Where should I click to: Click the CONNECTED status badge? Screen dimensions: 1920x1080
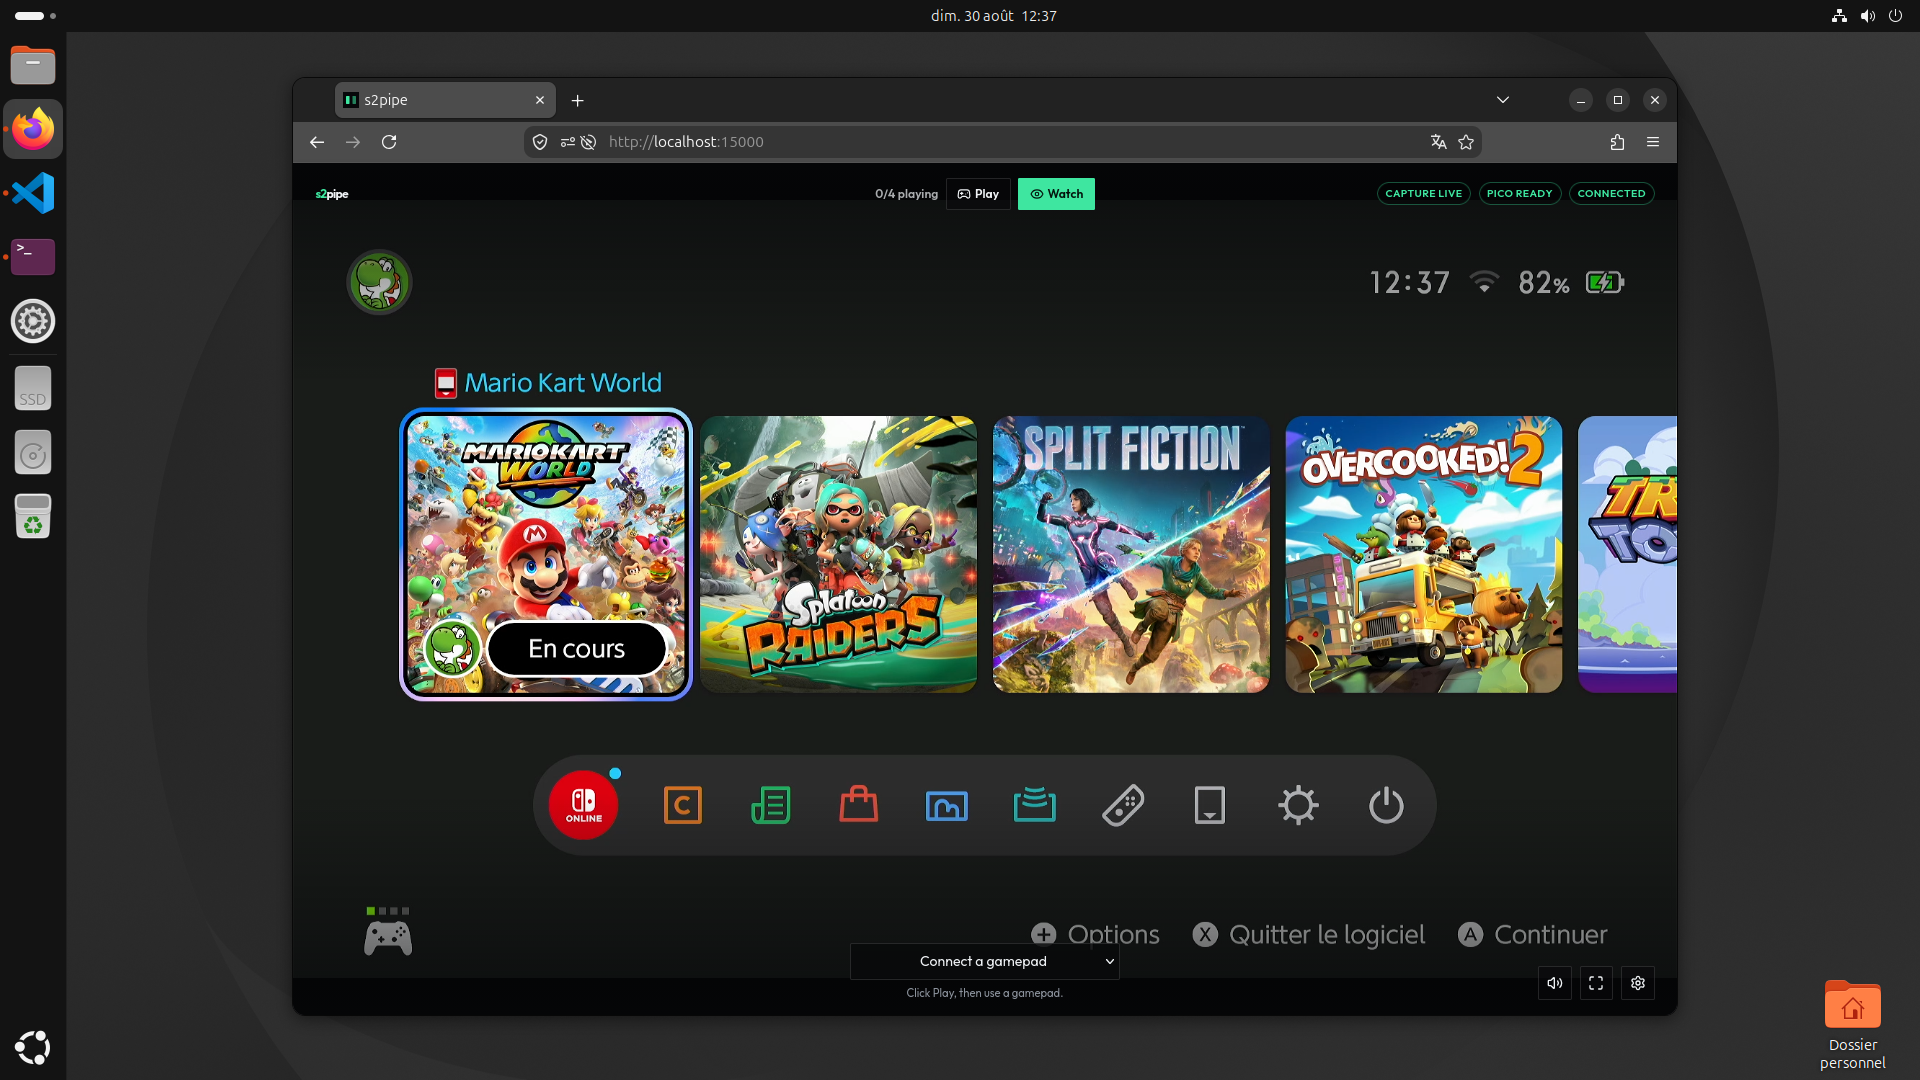1612,194
